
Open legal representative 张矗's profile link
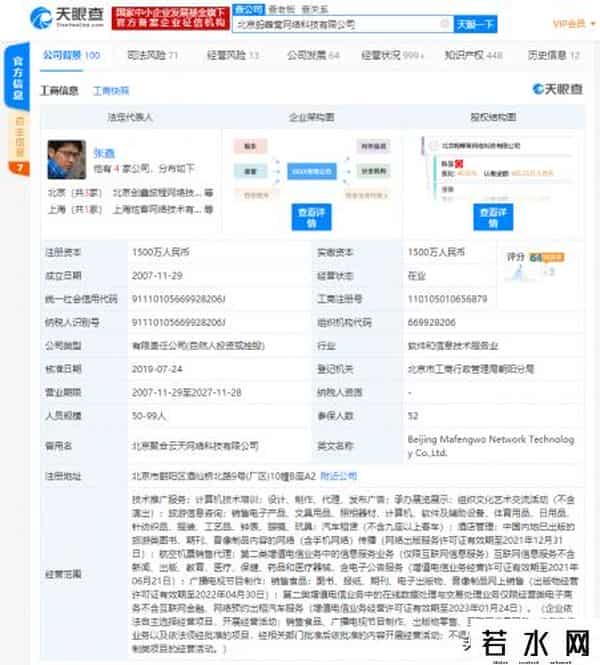click(104, 153)
